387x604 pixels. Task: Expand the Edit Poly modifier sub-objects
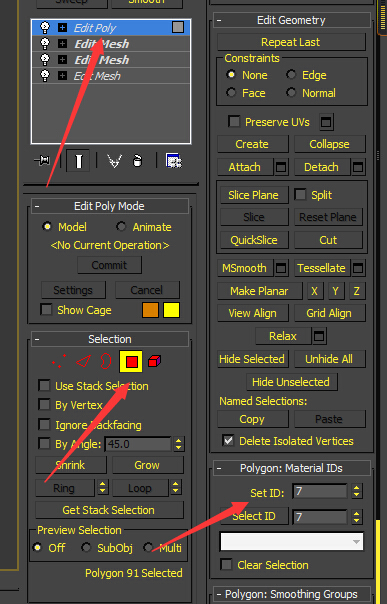pyautogui.click(x=62, y=28)
